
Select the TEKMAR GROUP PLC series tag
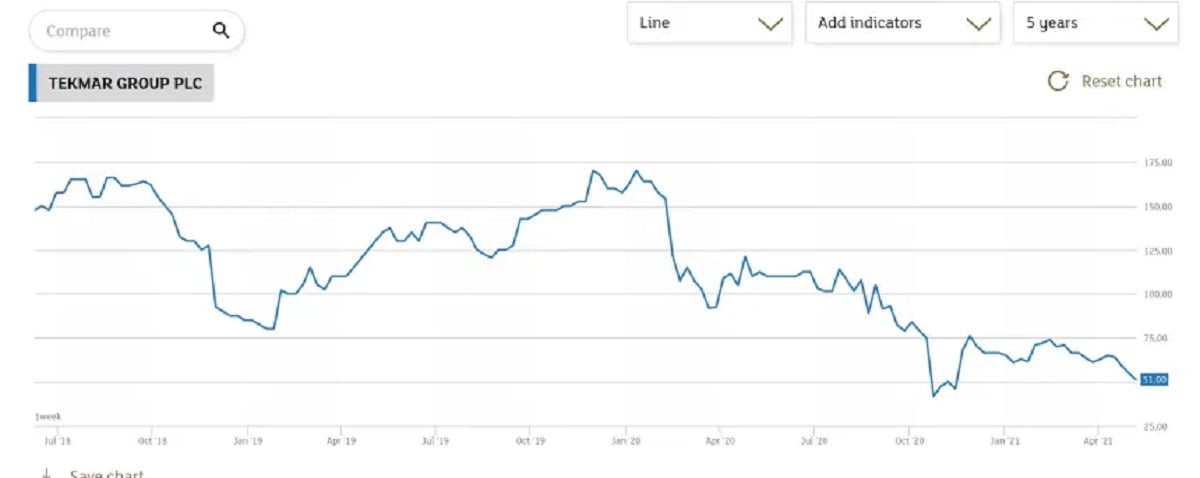(125, 84)
